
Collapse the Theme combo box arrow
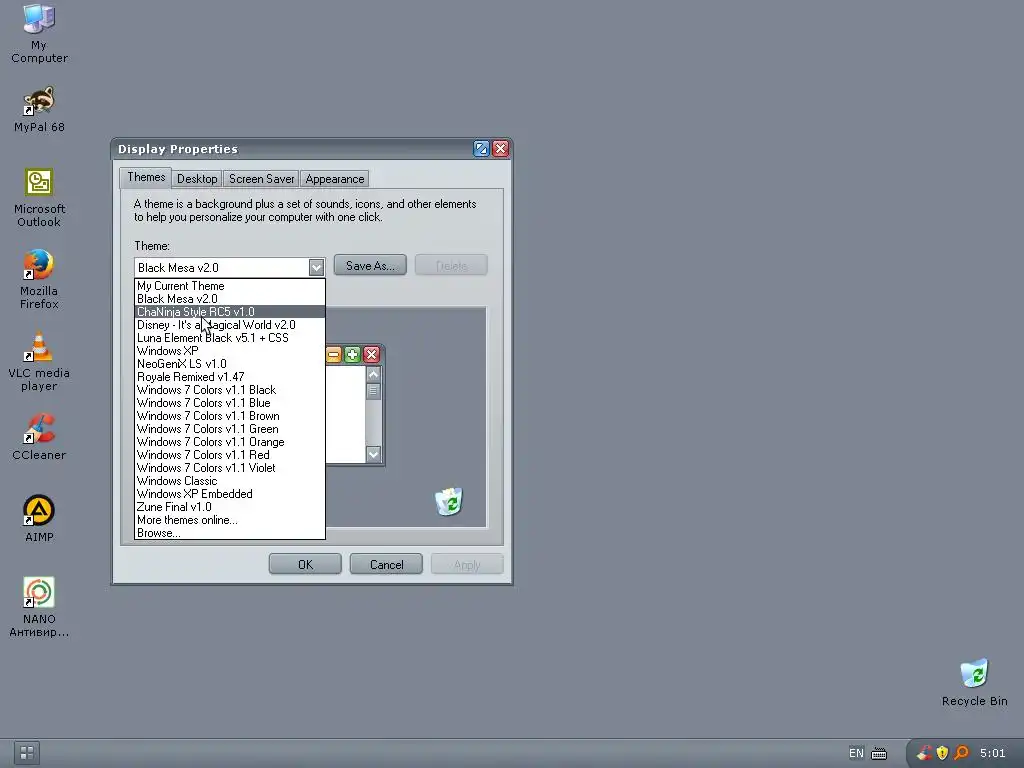point(316,267)
